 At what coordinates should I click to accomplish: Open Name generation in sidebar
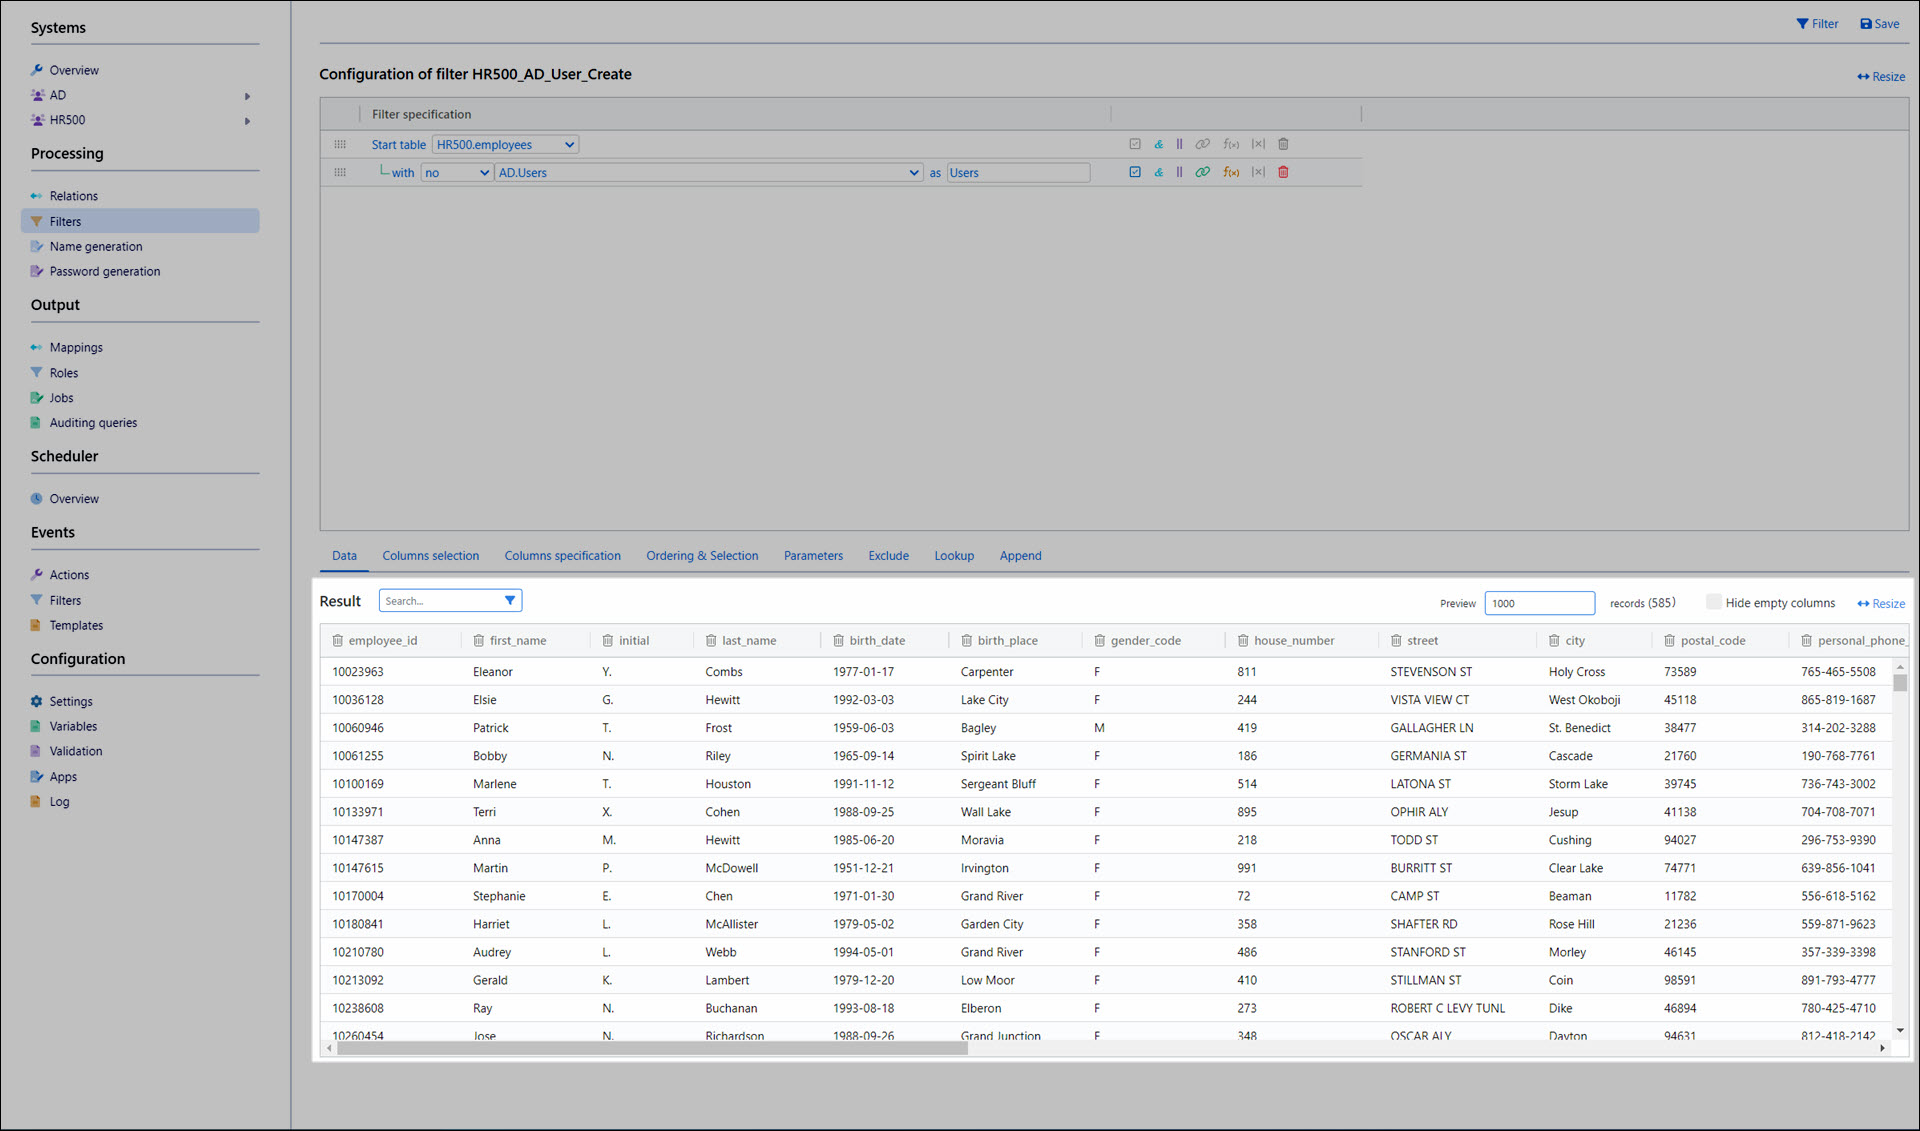96,247
